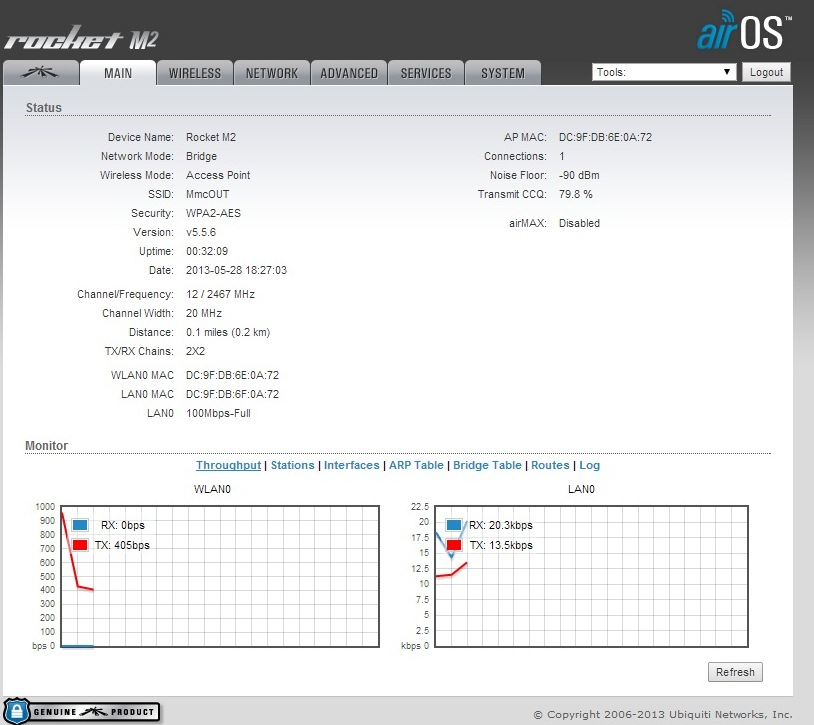Click the Channel Width value 20 MHz

tap(204, 313)
